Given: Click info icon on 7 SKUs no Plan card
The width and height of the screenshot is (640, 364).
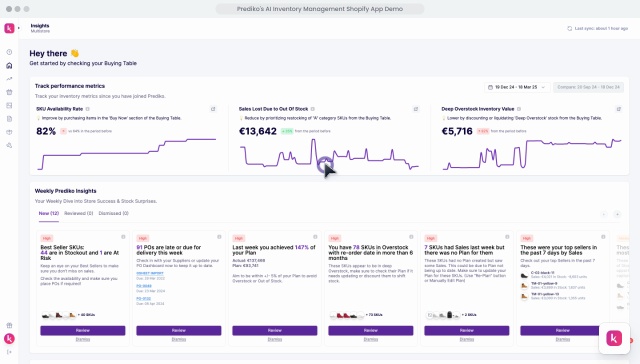Looking at the screenshot, I should [x=507, y=237].
